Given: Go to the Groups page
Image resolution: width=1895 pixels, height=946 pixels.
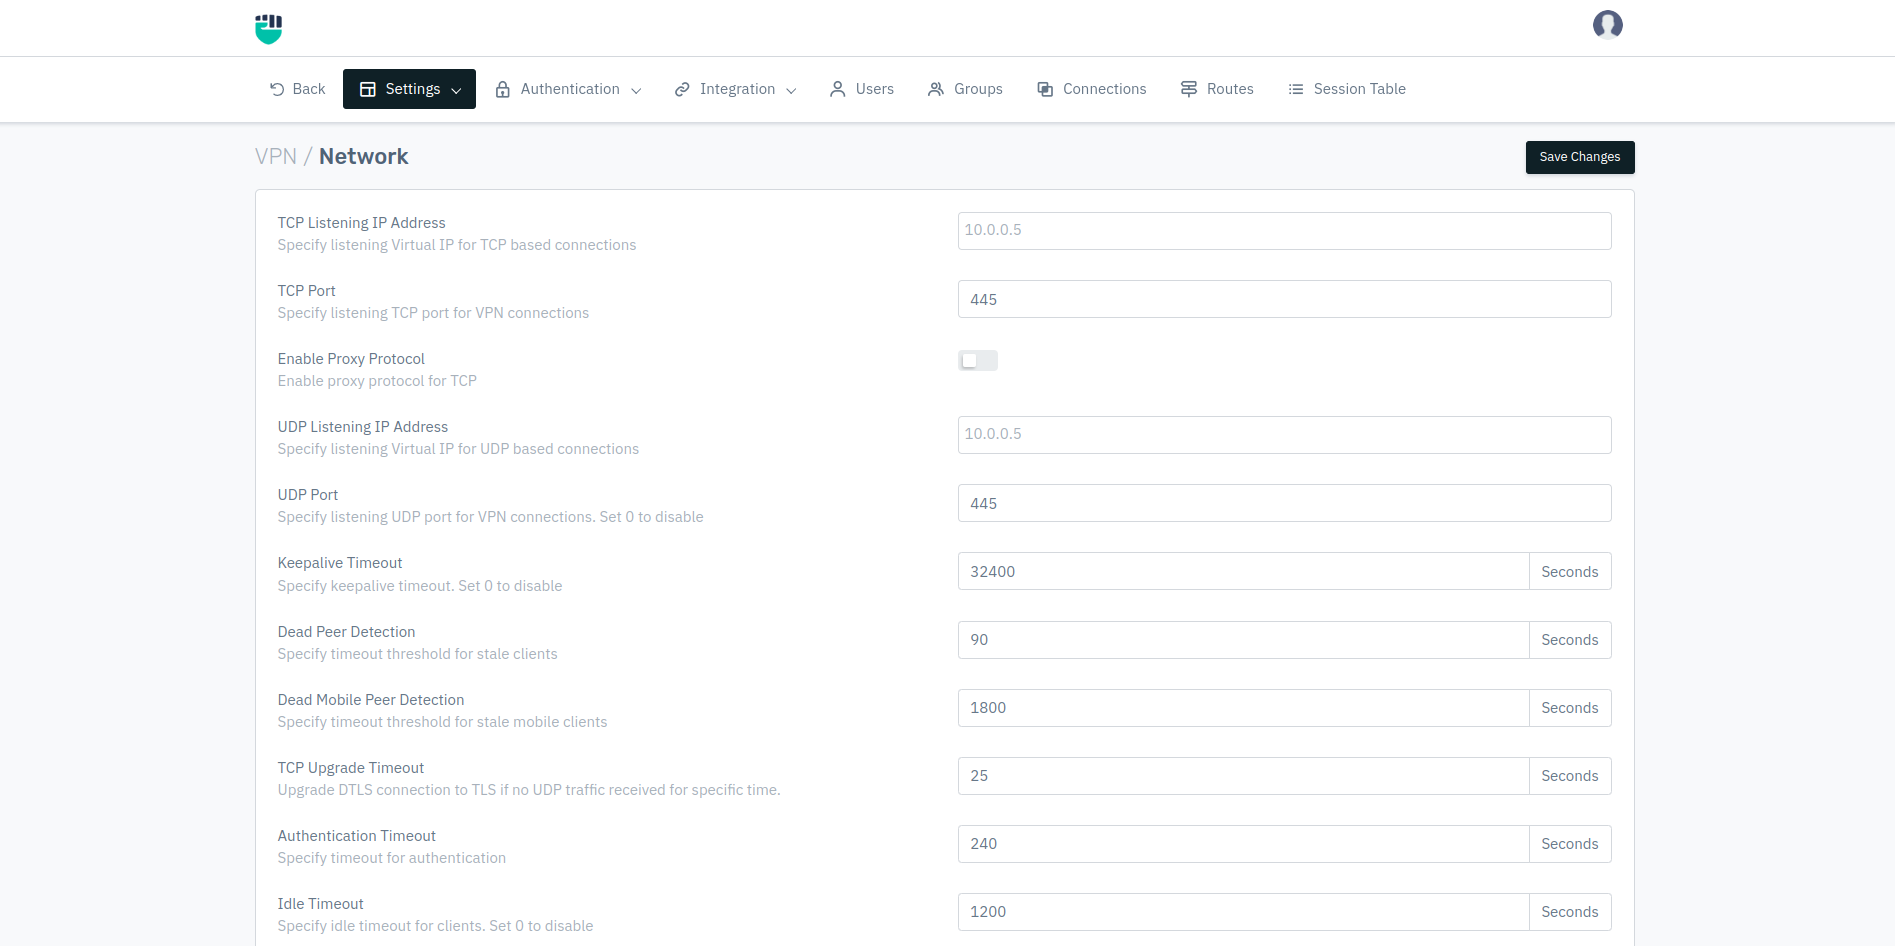Looking at the screenshot, I should 965,89.
